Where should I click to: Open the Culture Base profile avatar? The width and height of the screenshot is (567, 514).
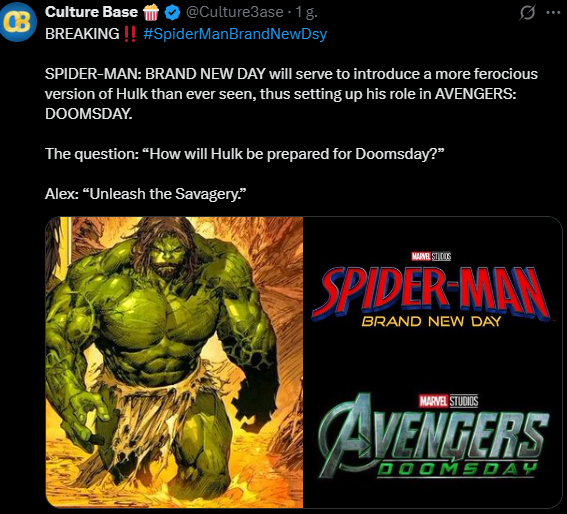[18, 21]
